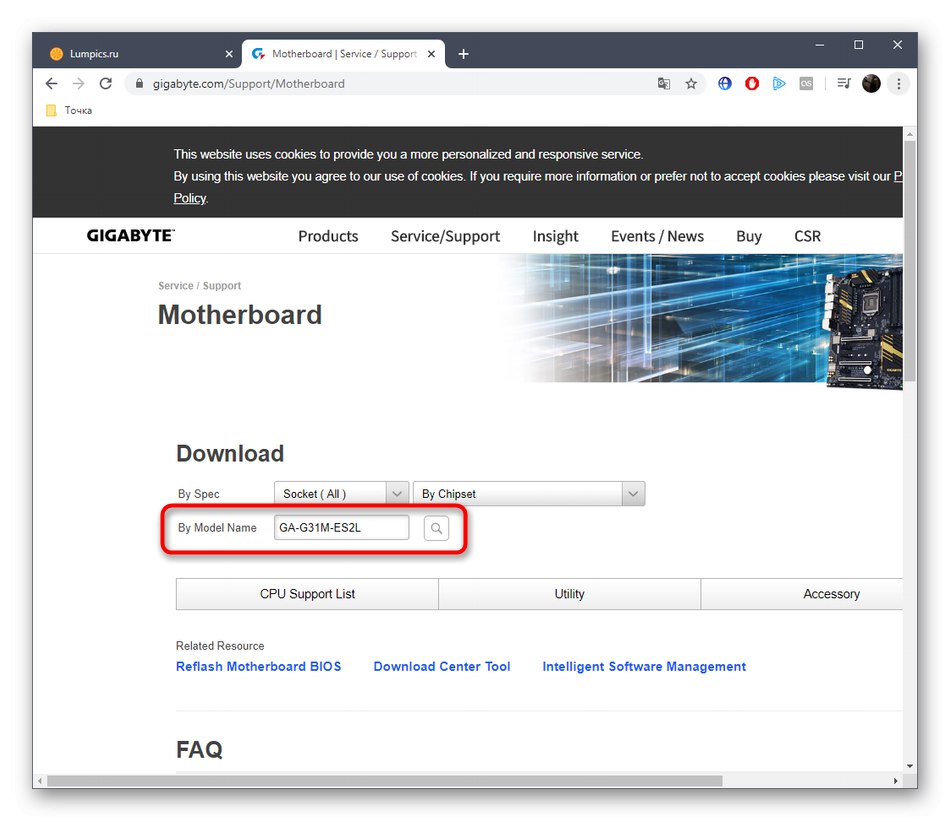
Task: Open the Chrome profile avatar
Action: pyautogui.click(x=871, y=84)
